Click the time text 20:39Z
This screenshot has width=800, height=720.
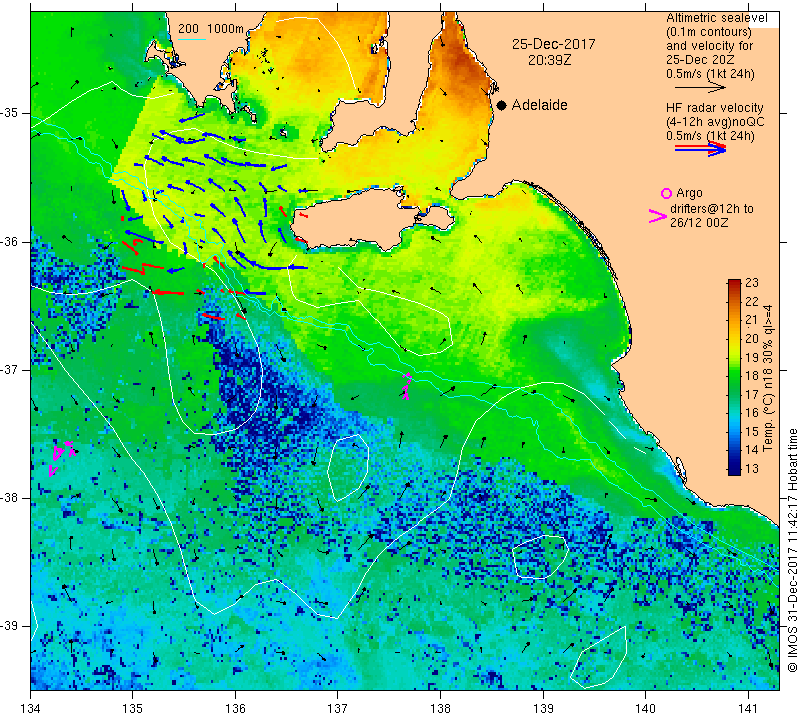pyautogui.click(x=549, y=60)
